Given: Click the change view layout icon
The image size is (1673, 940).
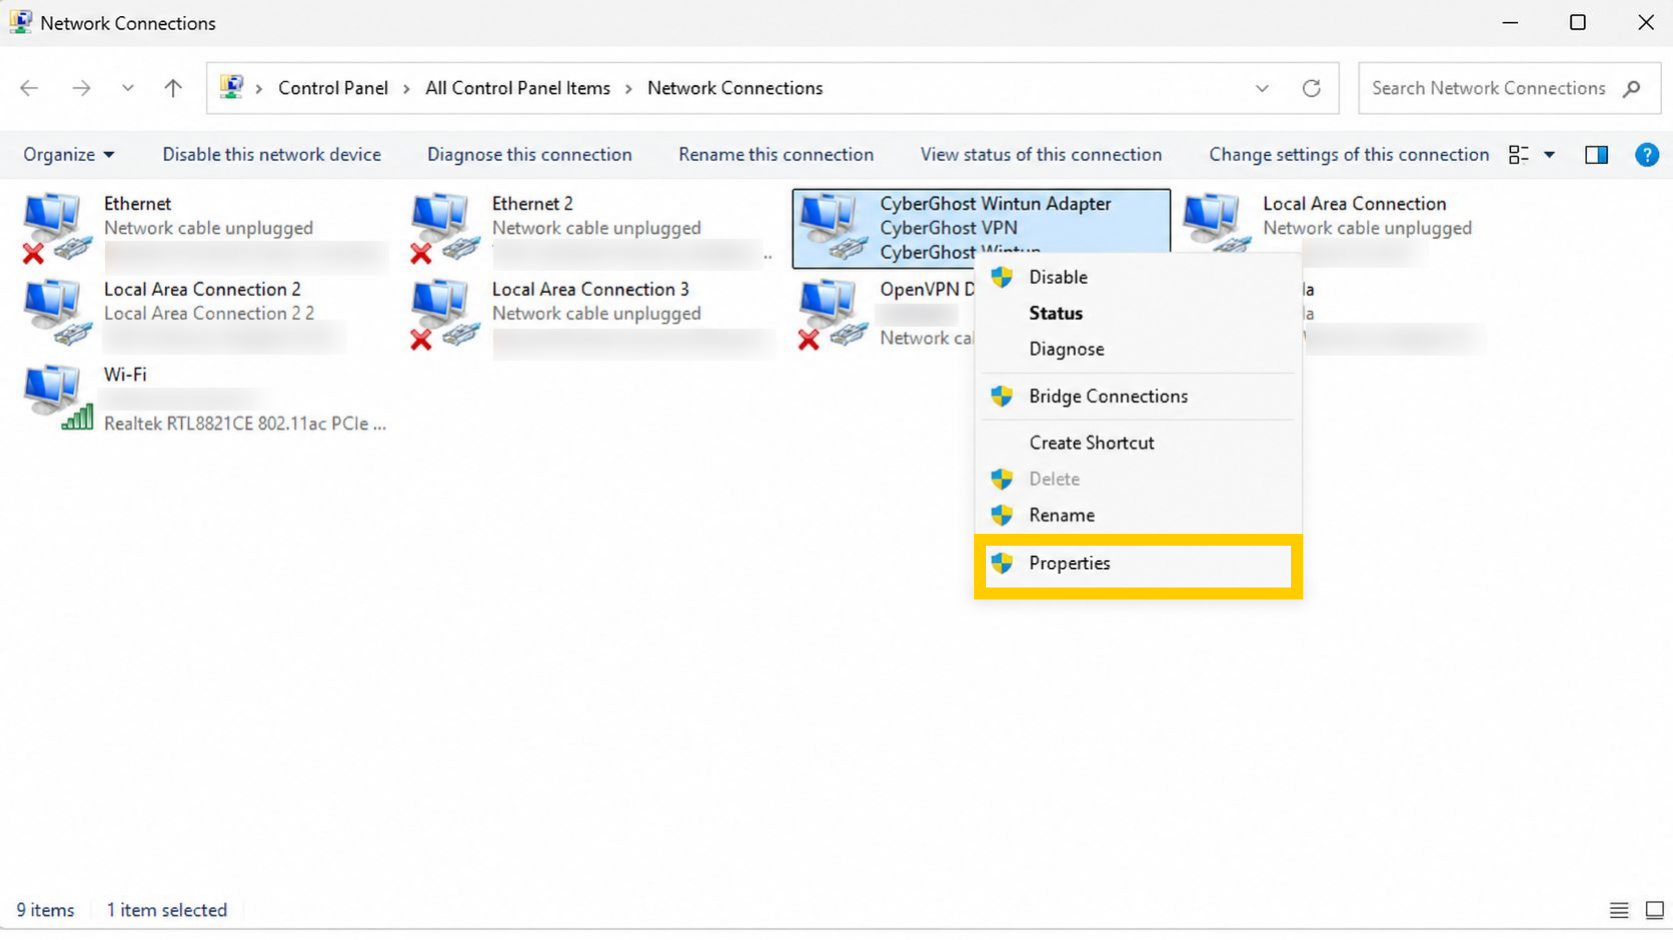Looking at the screenshot, I should click(x=1518, y=155).
